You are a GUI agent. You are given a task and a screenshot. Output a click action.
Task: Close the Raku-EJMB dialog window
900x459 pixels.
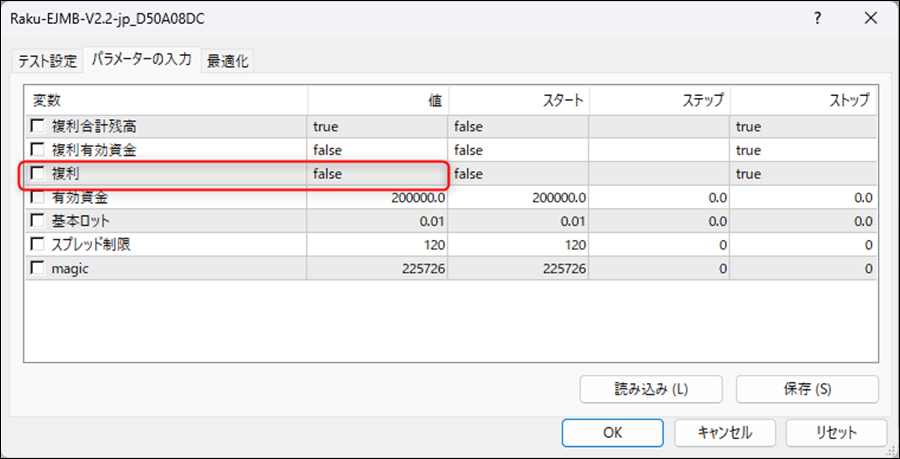(868, 19)
